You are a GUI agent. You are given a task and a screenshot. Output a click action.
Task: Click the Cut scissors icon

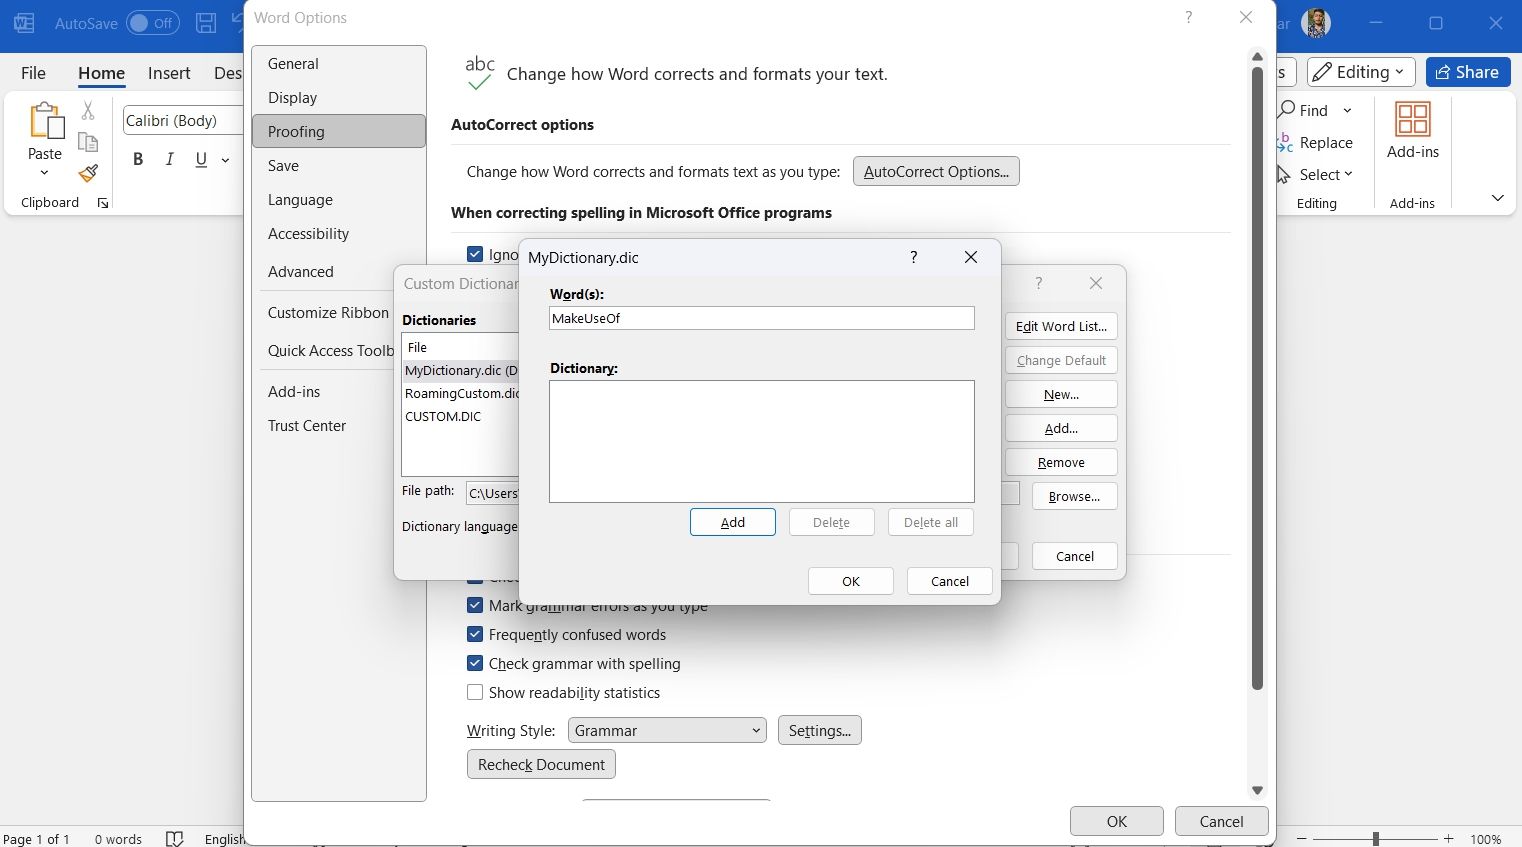(x=88, y=111)
